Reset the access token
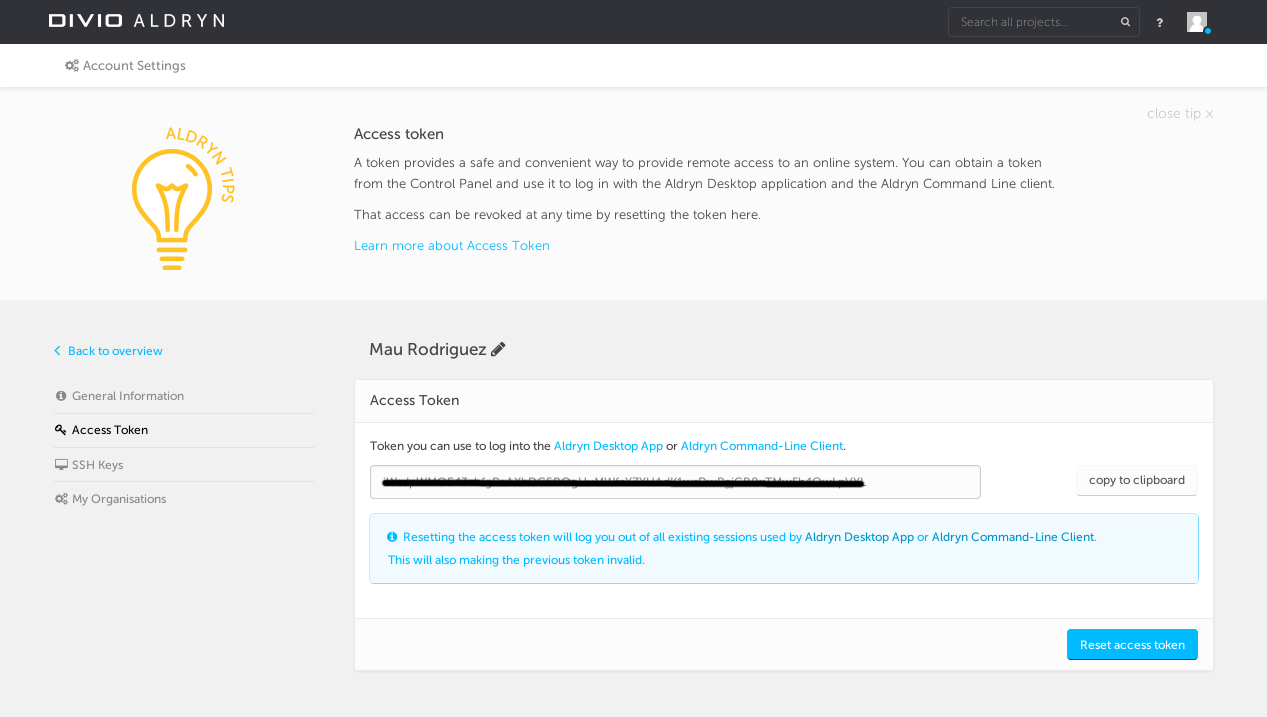The height and width of the screenshot is (717, 1267). (x=1132, y=645)
